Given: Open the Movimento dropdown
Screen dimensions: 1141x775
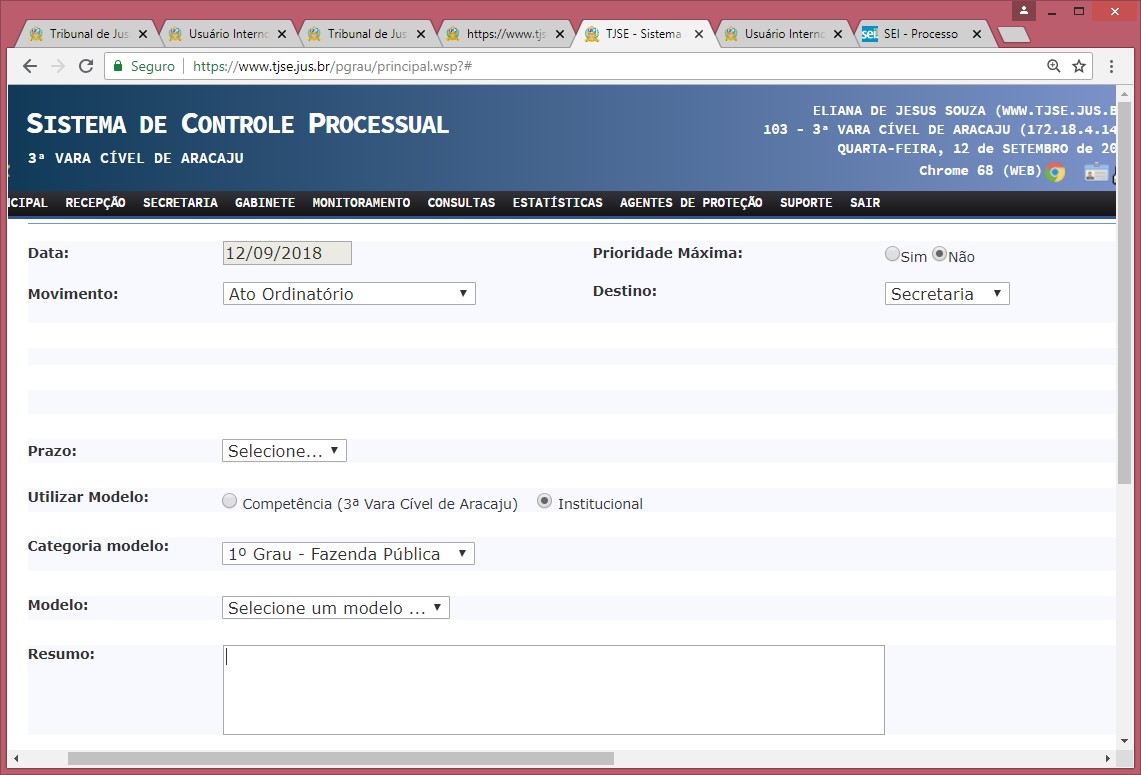Looking at the screenshot, I should coord(348,294).
